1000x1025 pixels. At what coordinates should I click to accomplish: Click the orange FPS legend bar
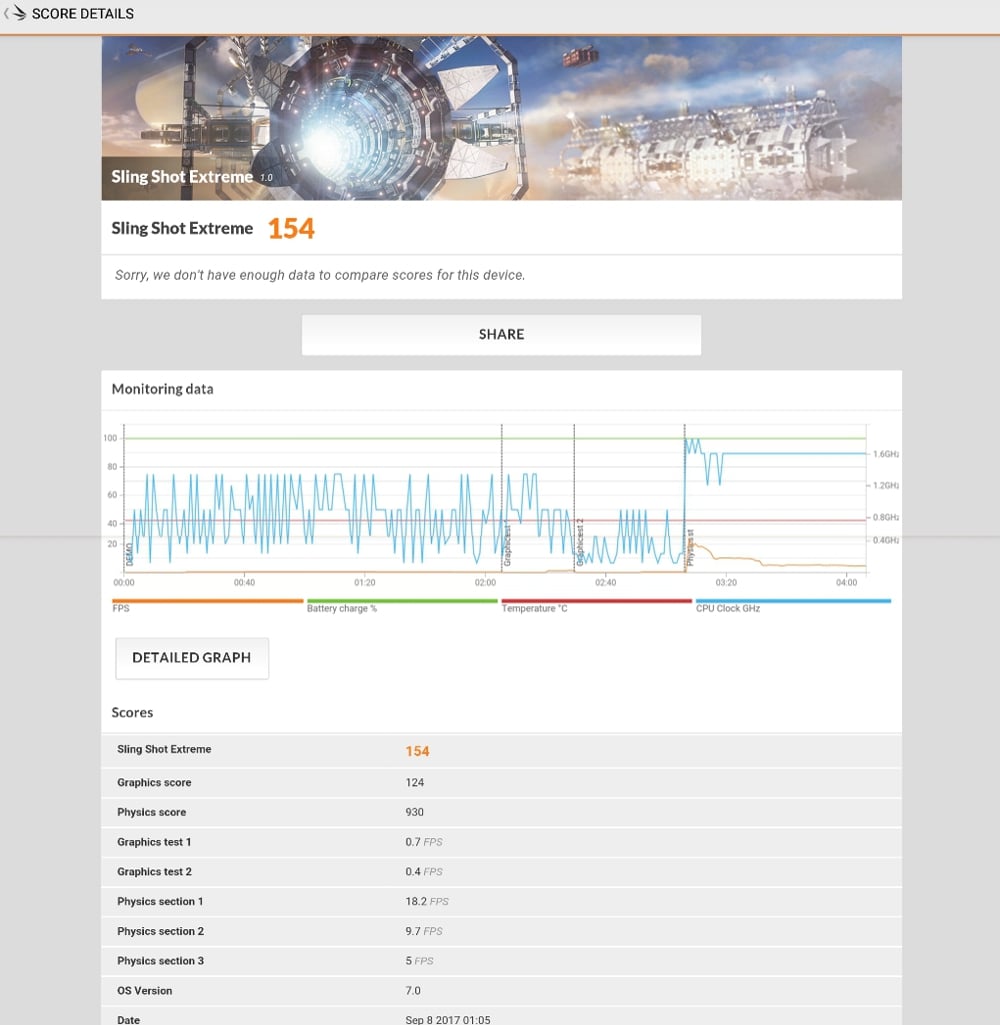pos(207,601)
